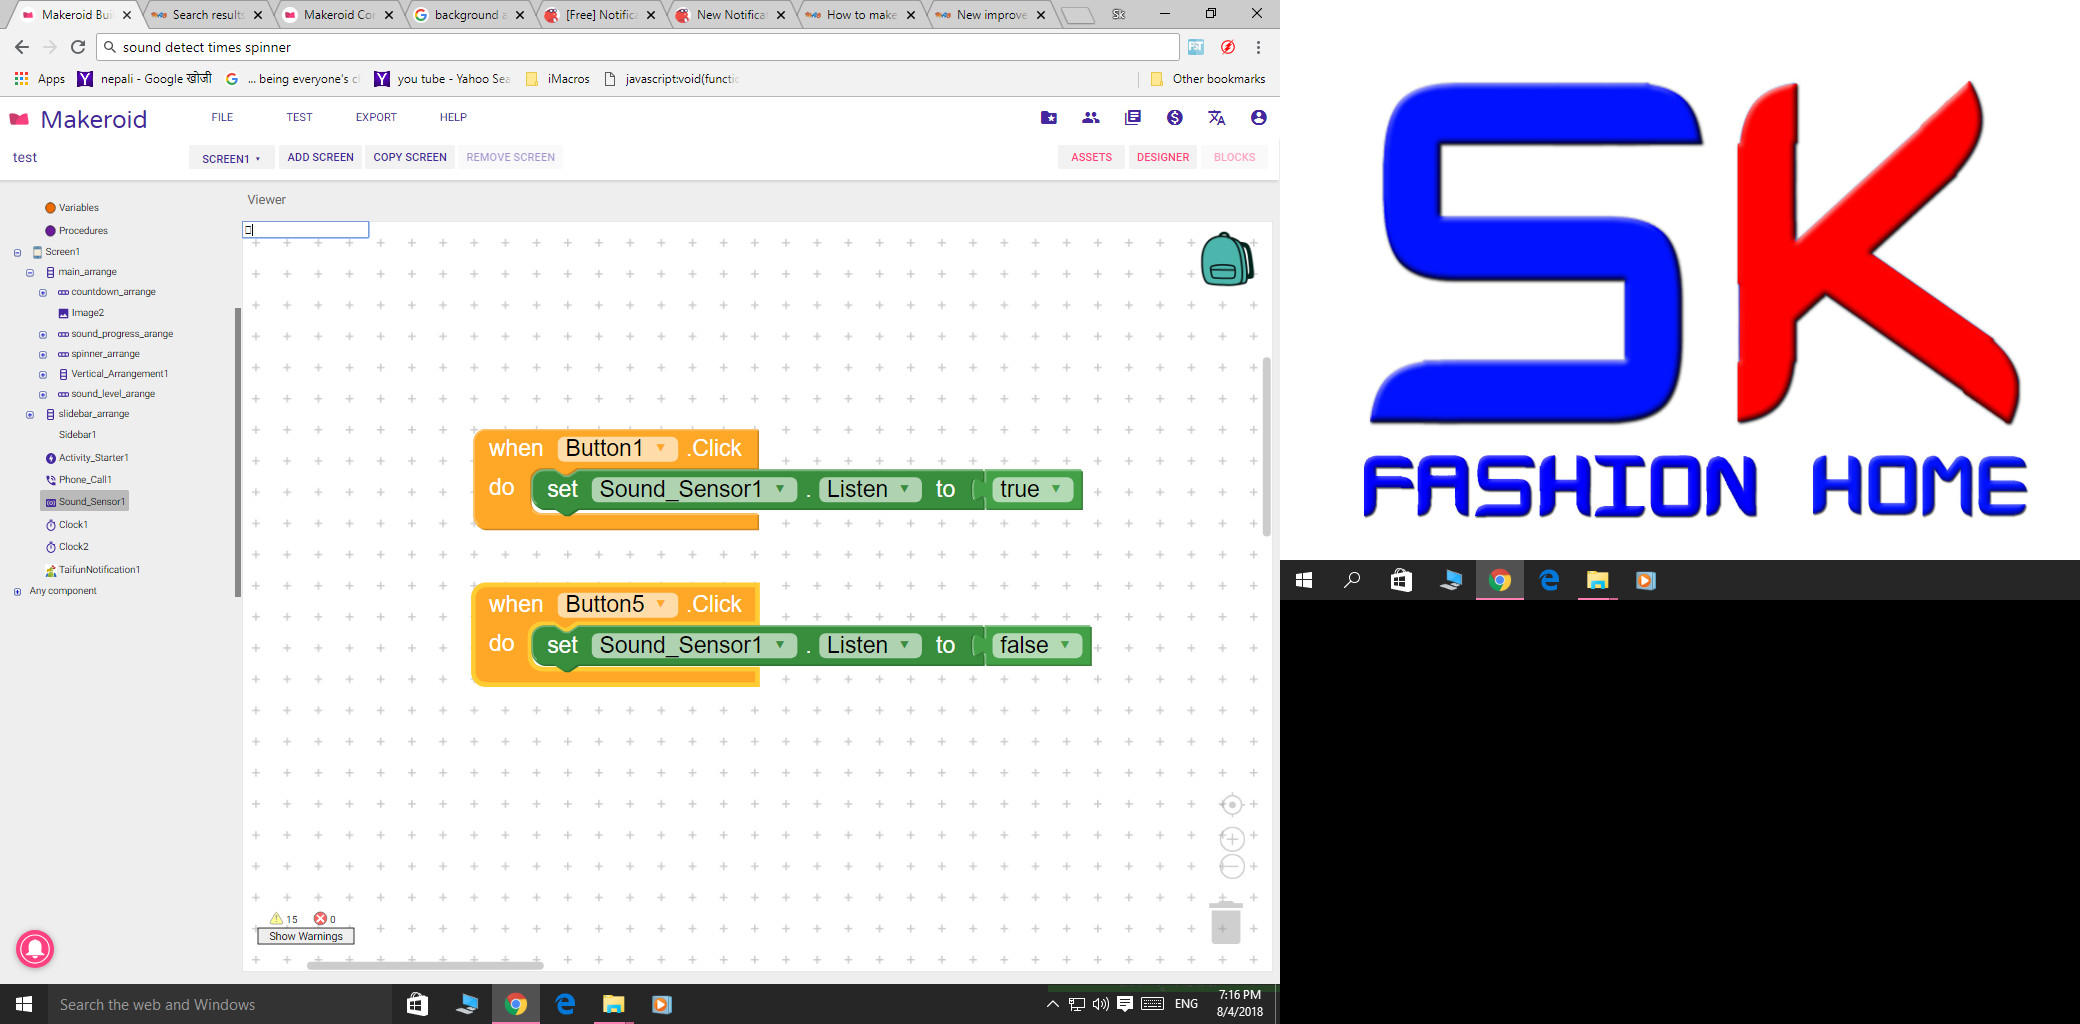This screenshot has height=1024, width=2080.
Task: Select TaifunNotification1 in the tree
Action: pyautogui.click(x=93, y=570)
